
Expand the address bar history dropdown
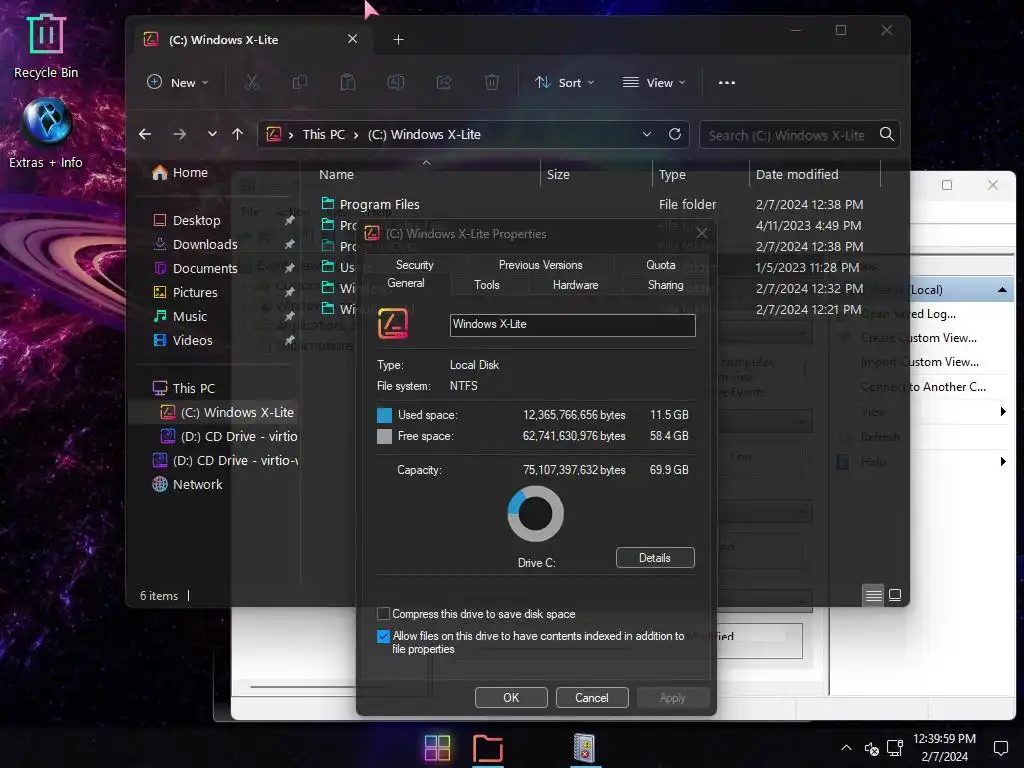[647, 134]
